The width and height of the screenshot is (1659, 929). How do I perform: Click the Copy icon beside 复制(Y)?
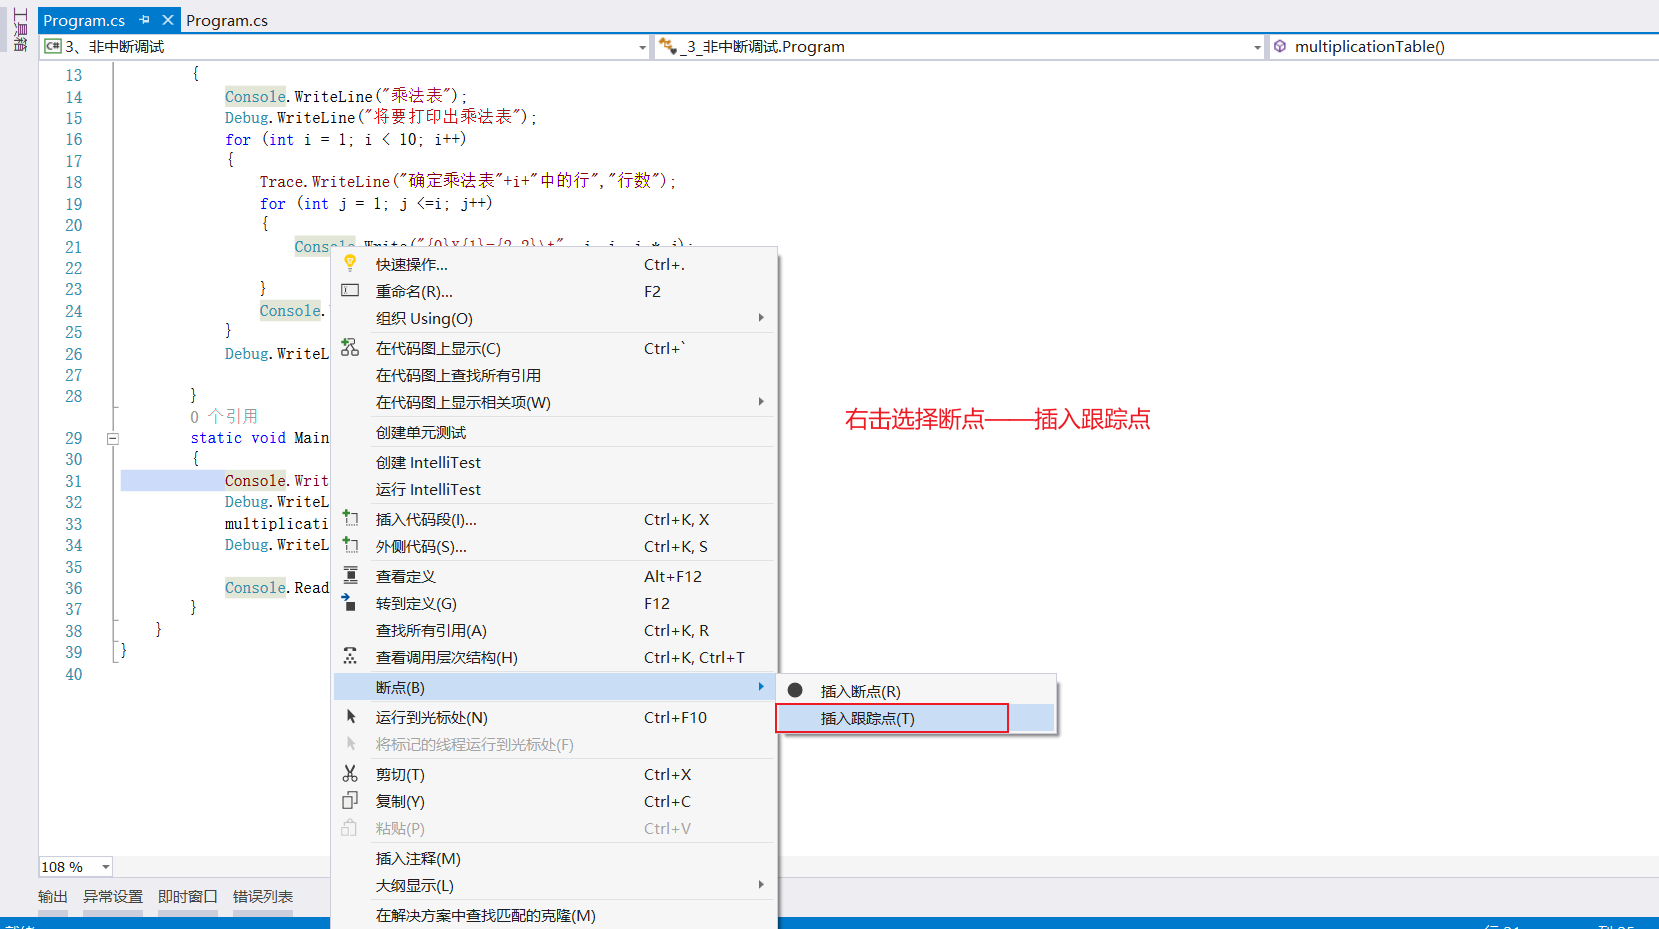pyautogui.click(x=350, y=800)
